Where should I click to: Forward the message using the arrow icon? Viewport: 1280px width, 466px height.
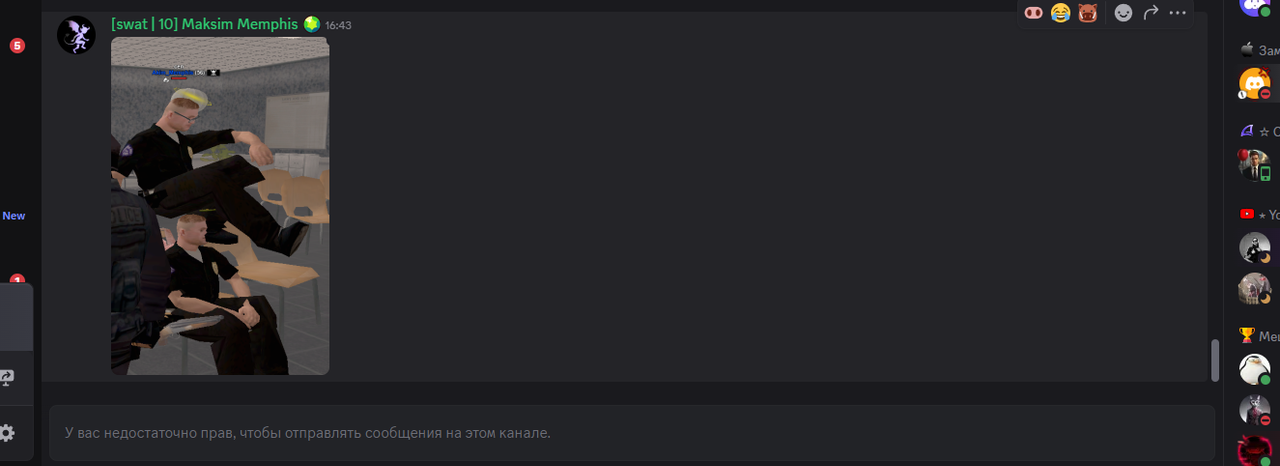[x=1151, y=12]
